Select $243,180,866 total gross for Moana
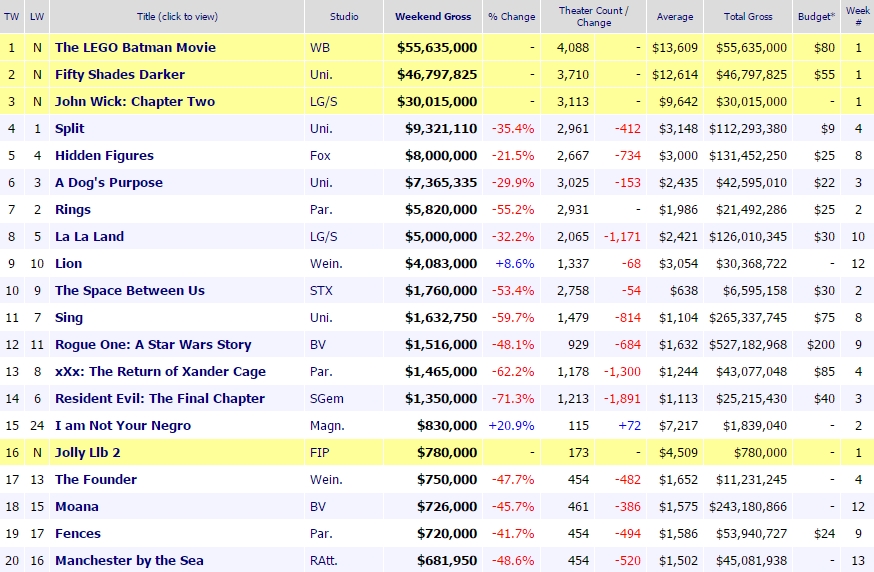874x572 pixels. click(748, 507)
